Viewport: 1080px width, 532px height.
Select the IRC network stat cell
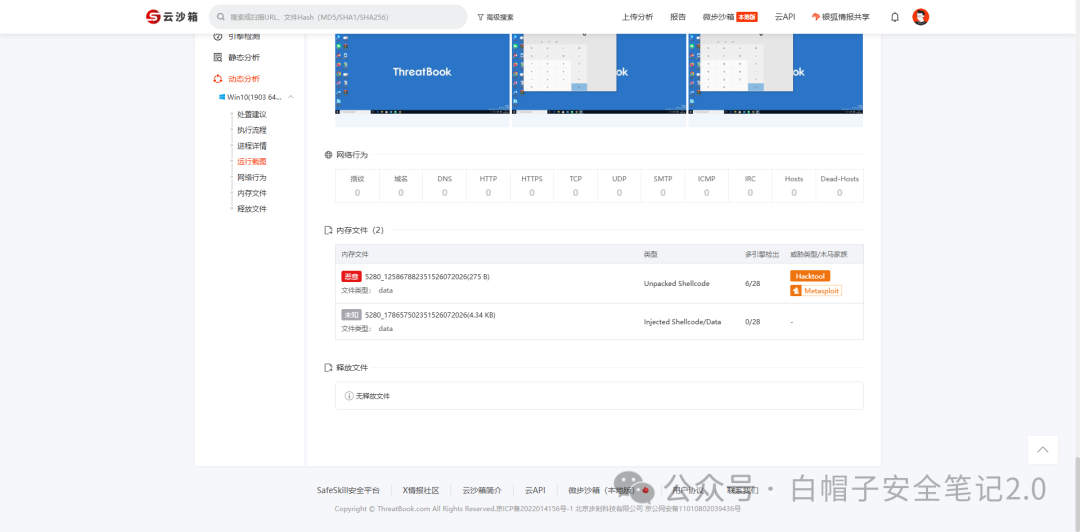pyautogui.click(x=750, y=185)
